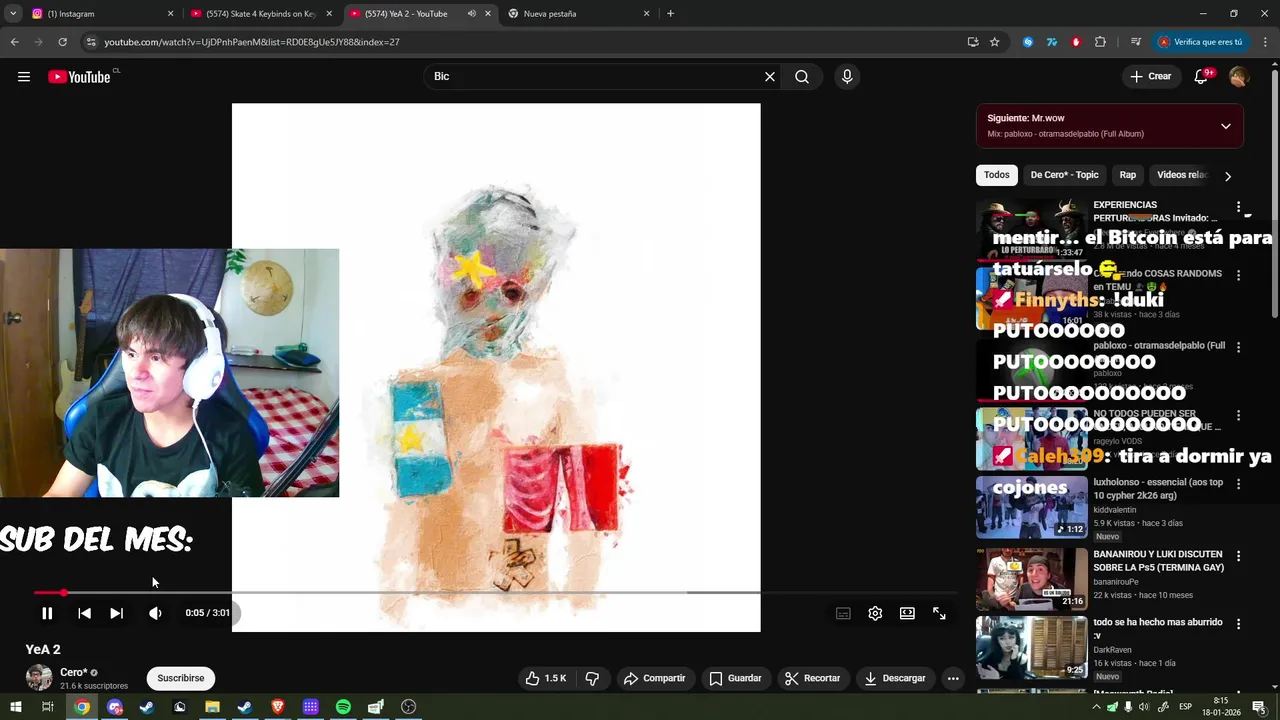Open options for luxholonso essencial video
This screenshot has width=1280, height=720.
pos(1238,484)
